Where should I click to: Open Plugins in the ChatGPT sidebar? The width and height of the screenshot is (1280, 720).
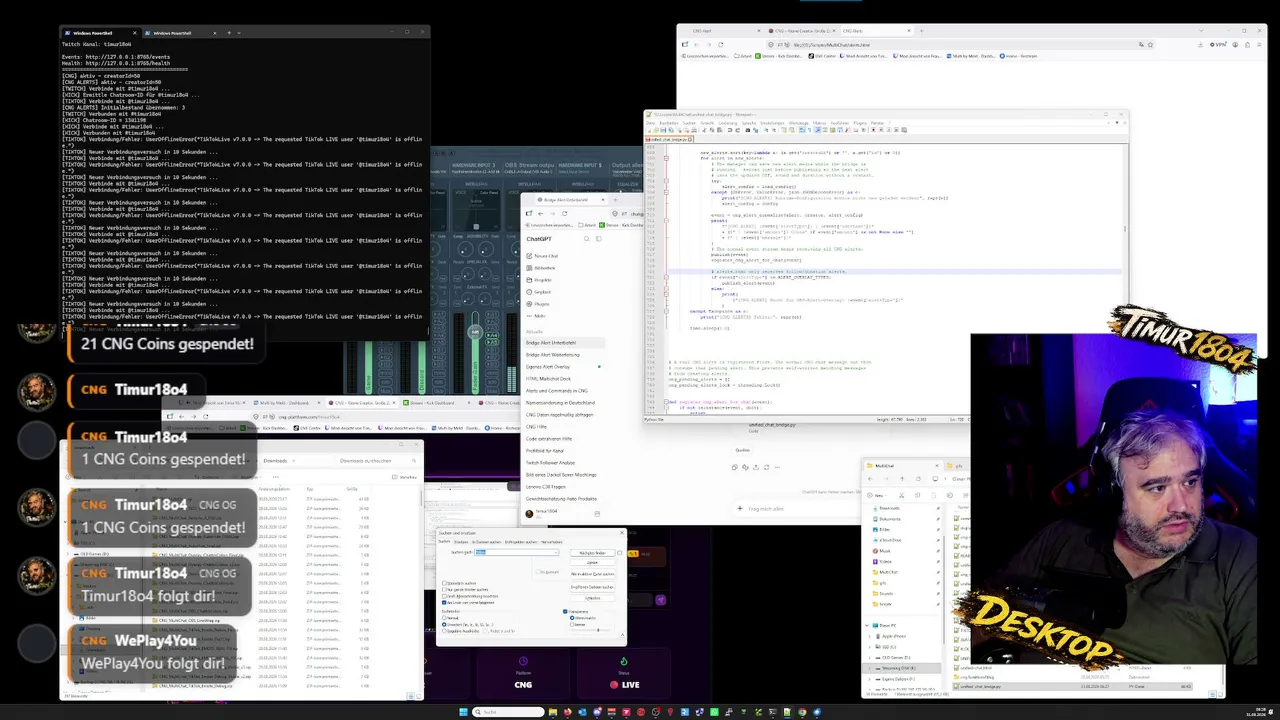pos(541,304)
